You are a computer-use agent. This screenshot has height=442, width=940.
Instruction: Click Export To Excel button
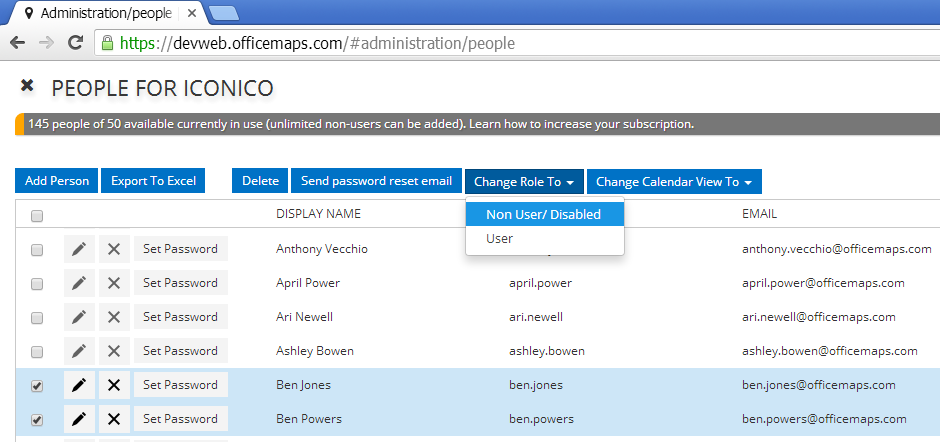coord(153,181)
